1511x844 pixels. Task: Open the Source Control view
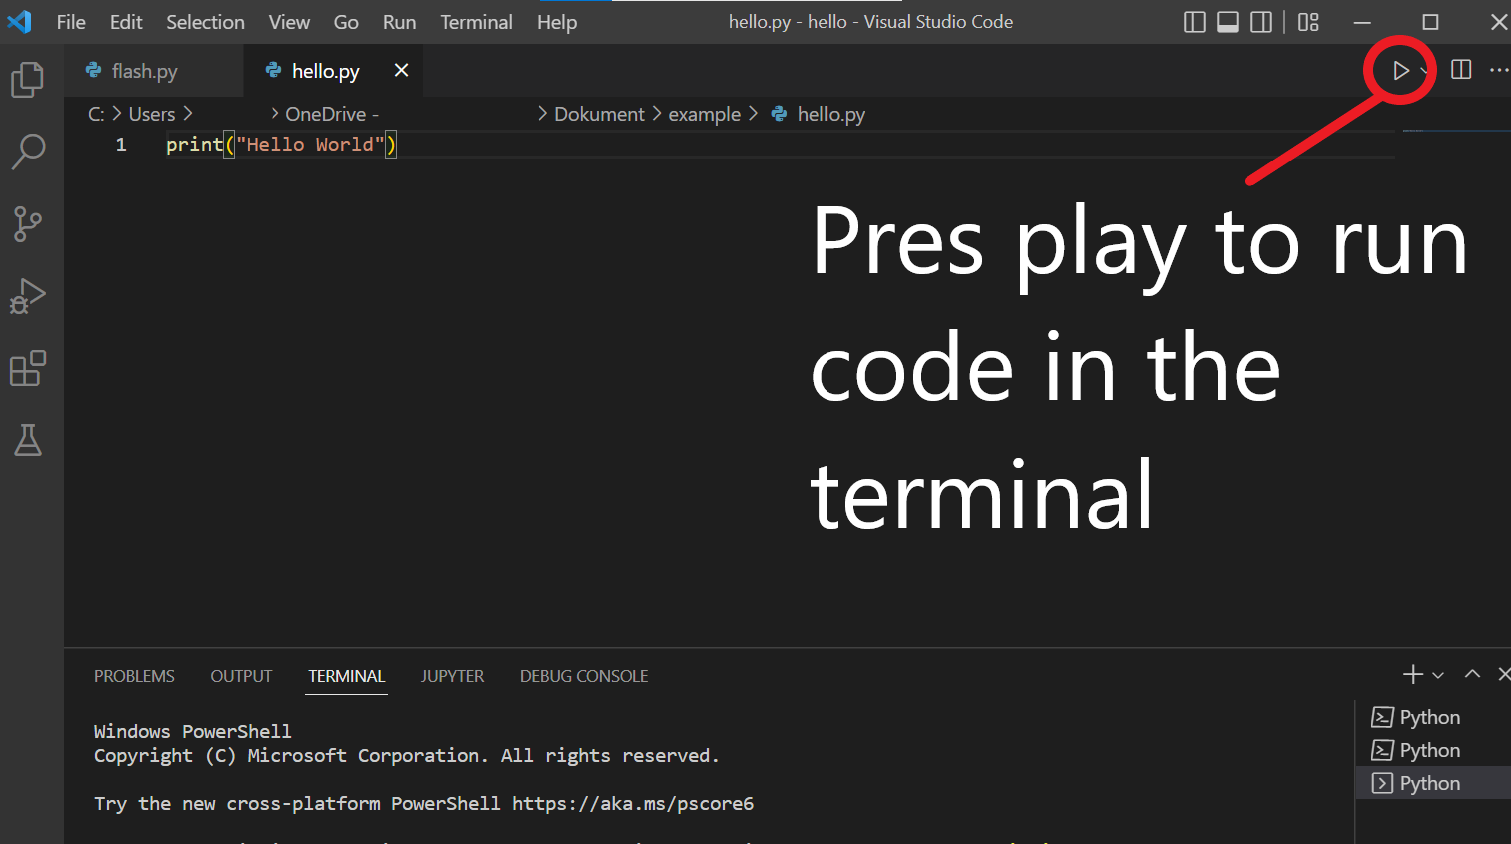(28, 224)
